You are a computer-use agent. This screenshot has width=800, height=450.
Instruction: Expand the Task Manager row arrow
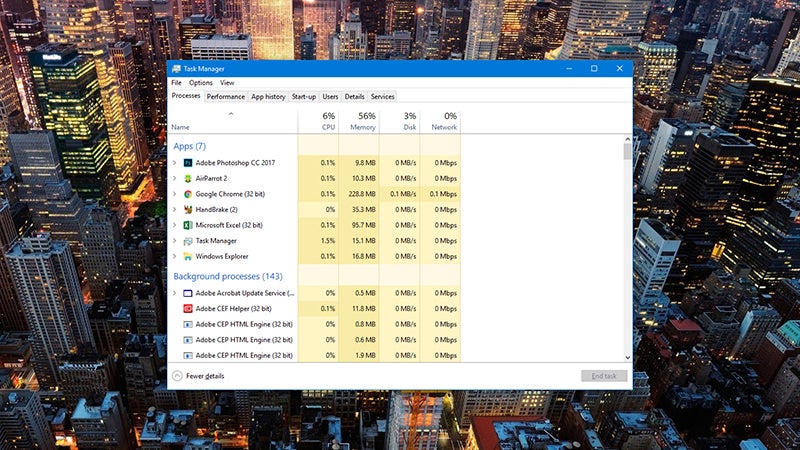[175, 241]
